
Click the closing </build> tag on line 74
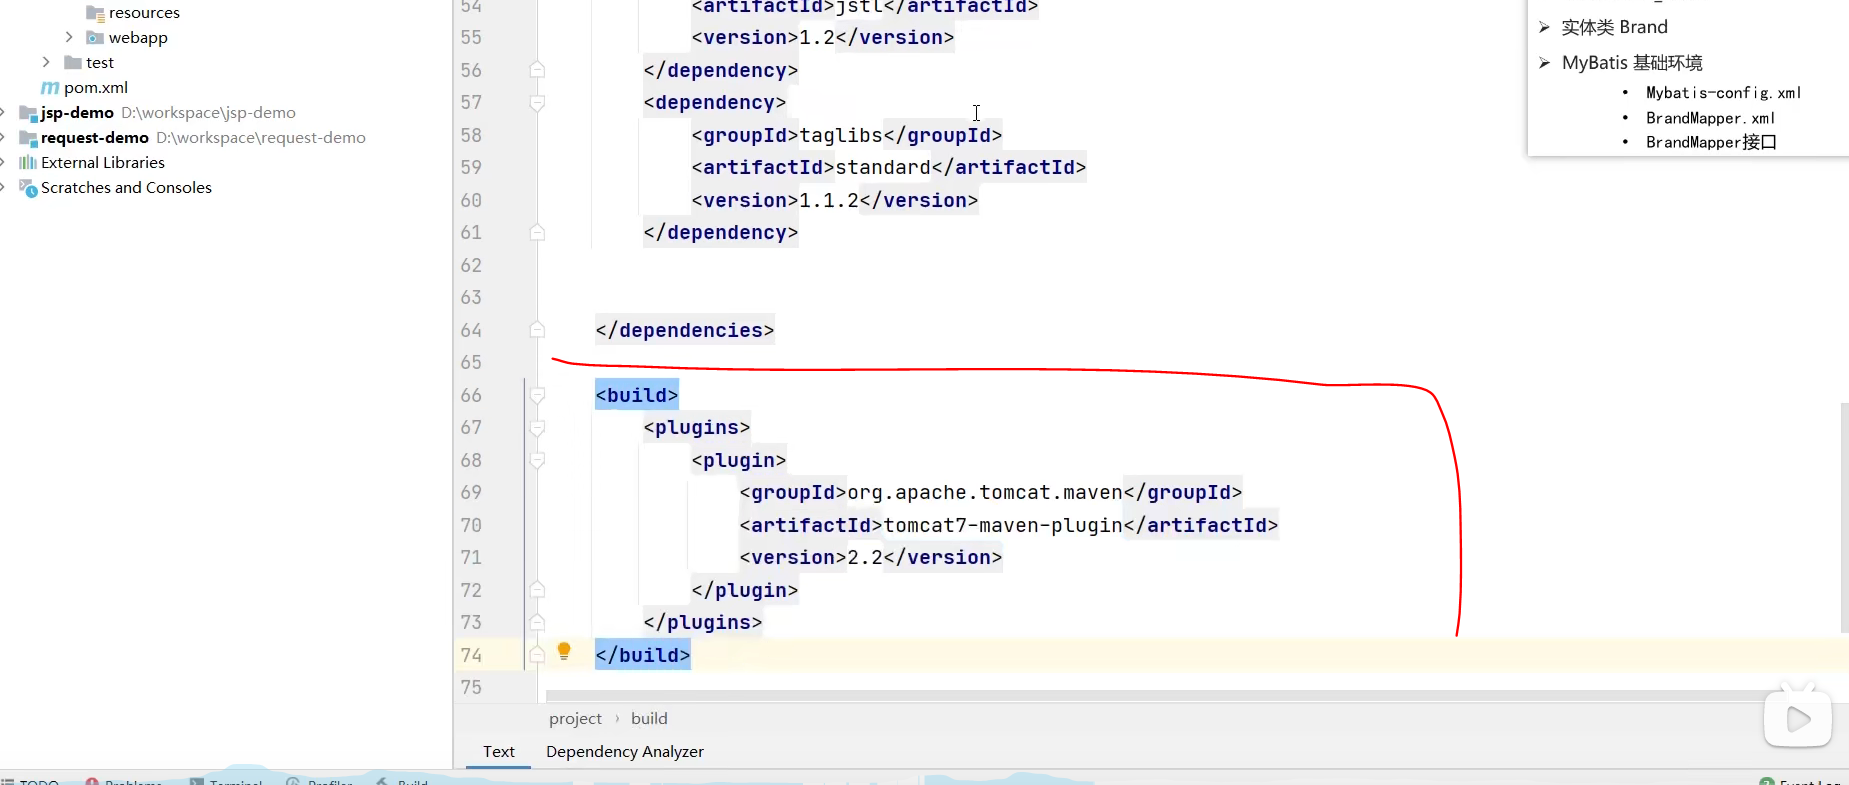[643, 655]
